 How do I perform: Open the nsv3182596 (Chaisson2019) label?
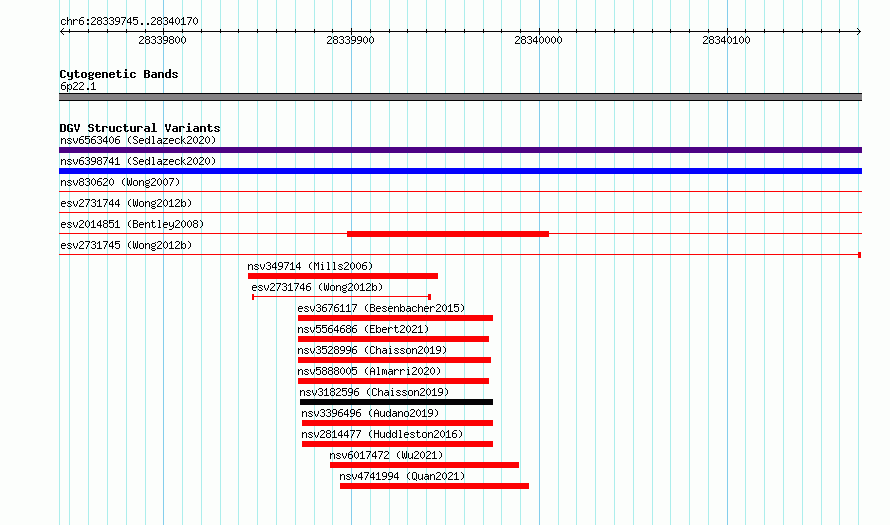point(374,392)
